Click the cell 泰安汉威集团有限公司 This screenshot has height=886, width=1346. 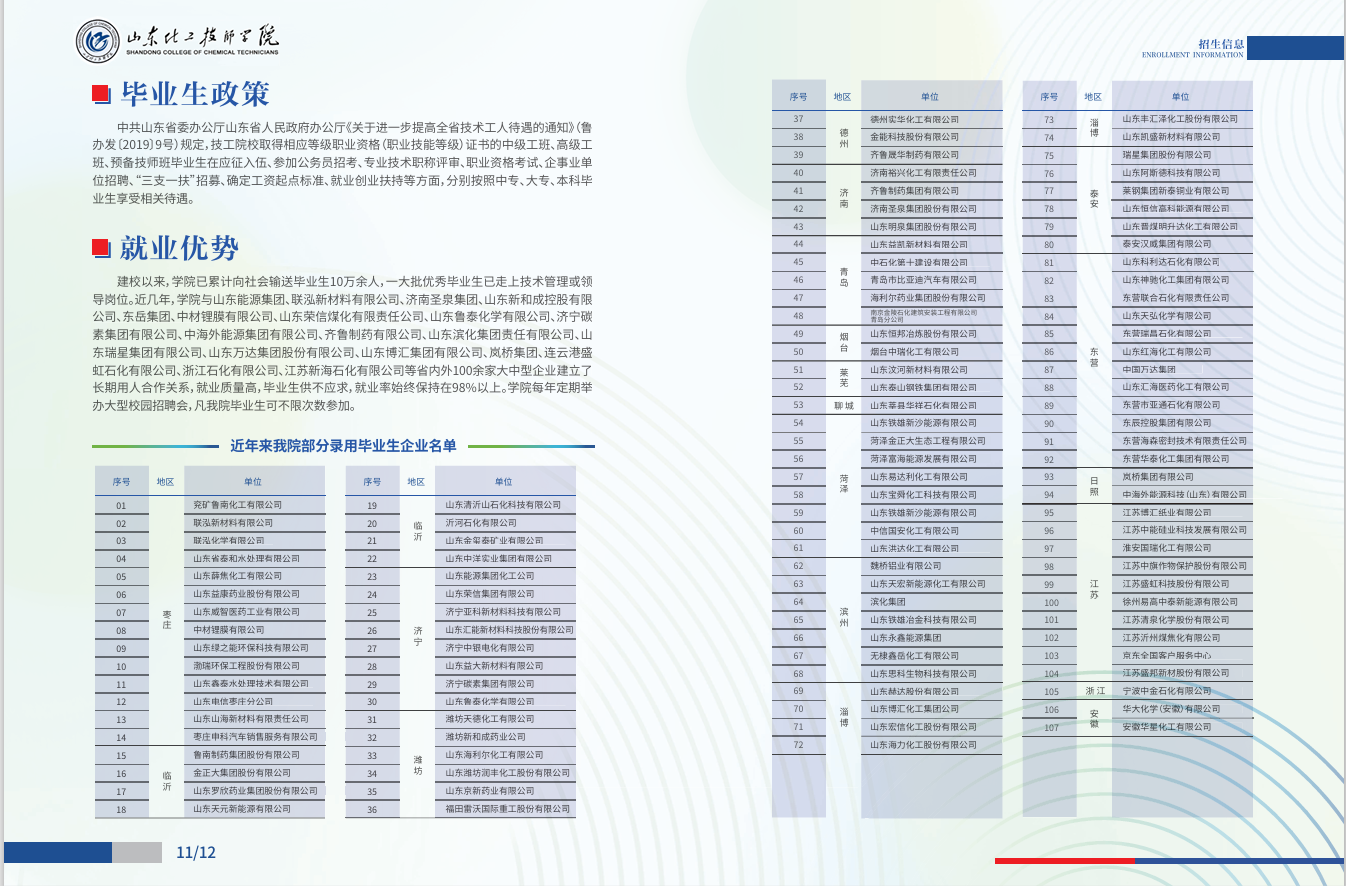(x=1166, y=244)
